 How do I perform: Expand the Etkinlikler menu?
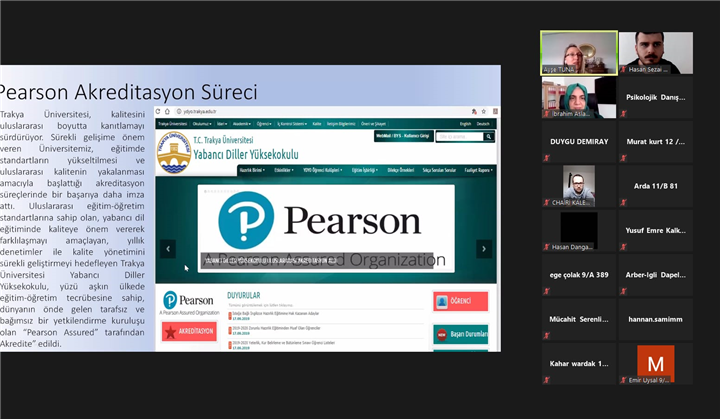pyautogui.click(x=284, y=170)
